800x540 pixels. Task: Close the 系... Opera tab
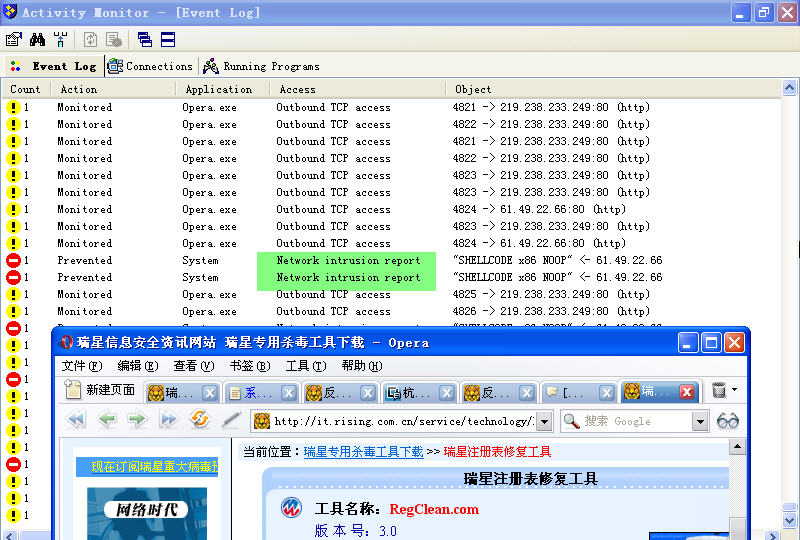pyautogui.click(x=289, y=392)
